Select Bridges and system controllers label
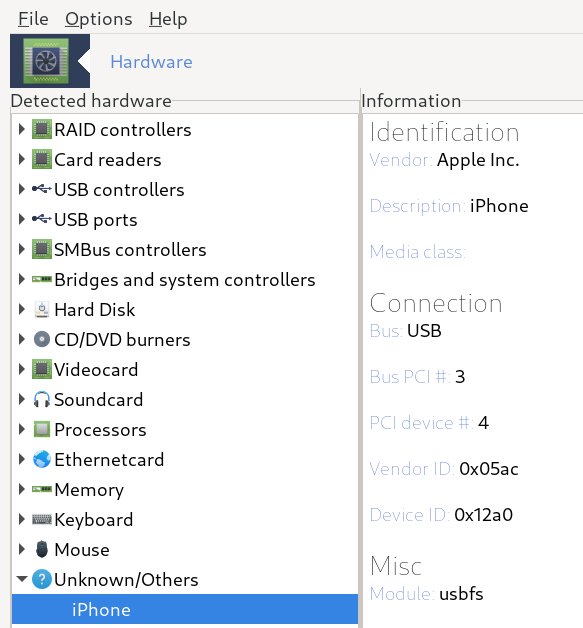This screenshot has width=583, height=628. pos(185,280)
